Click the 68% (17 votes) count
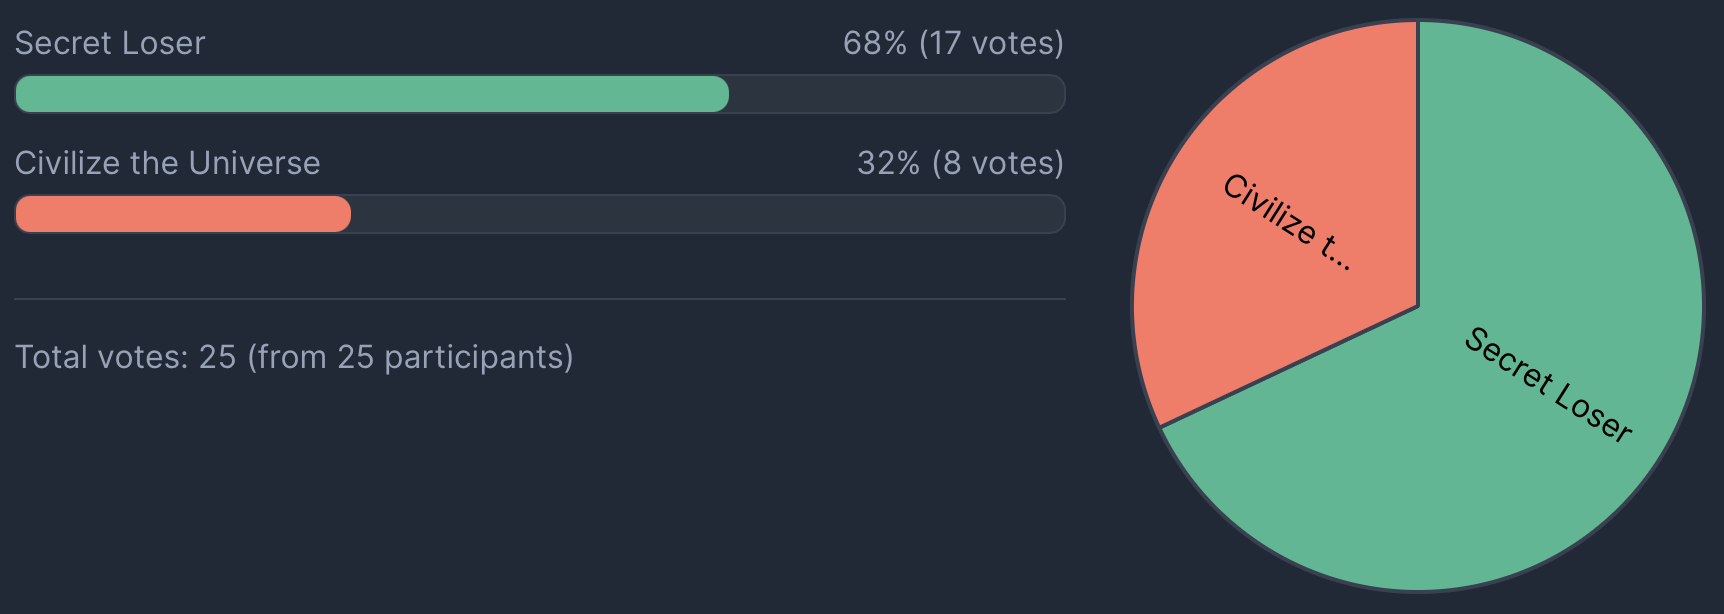Image resolution: width=1724 pixels, height=614 pixels. [953, 43]
